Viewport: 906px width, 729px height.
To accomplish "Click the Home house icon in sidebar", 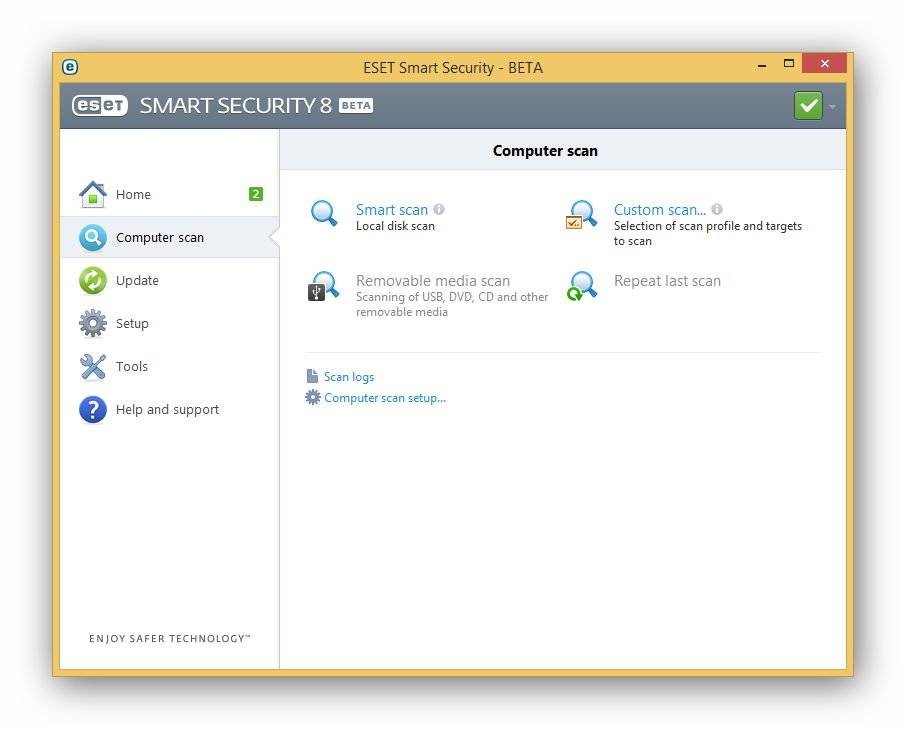I will tap(92, 194).
